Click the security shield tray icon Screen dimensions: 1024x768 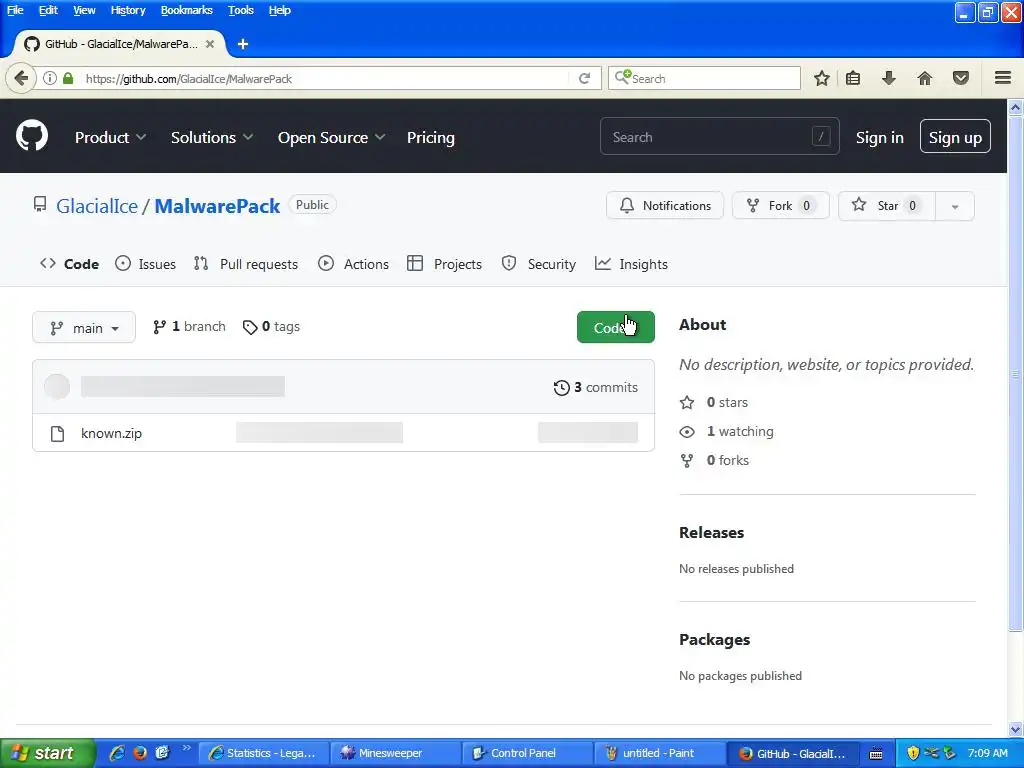[913, 753]
